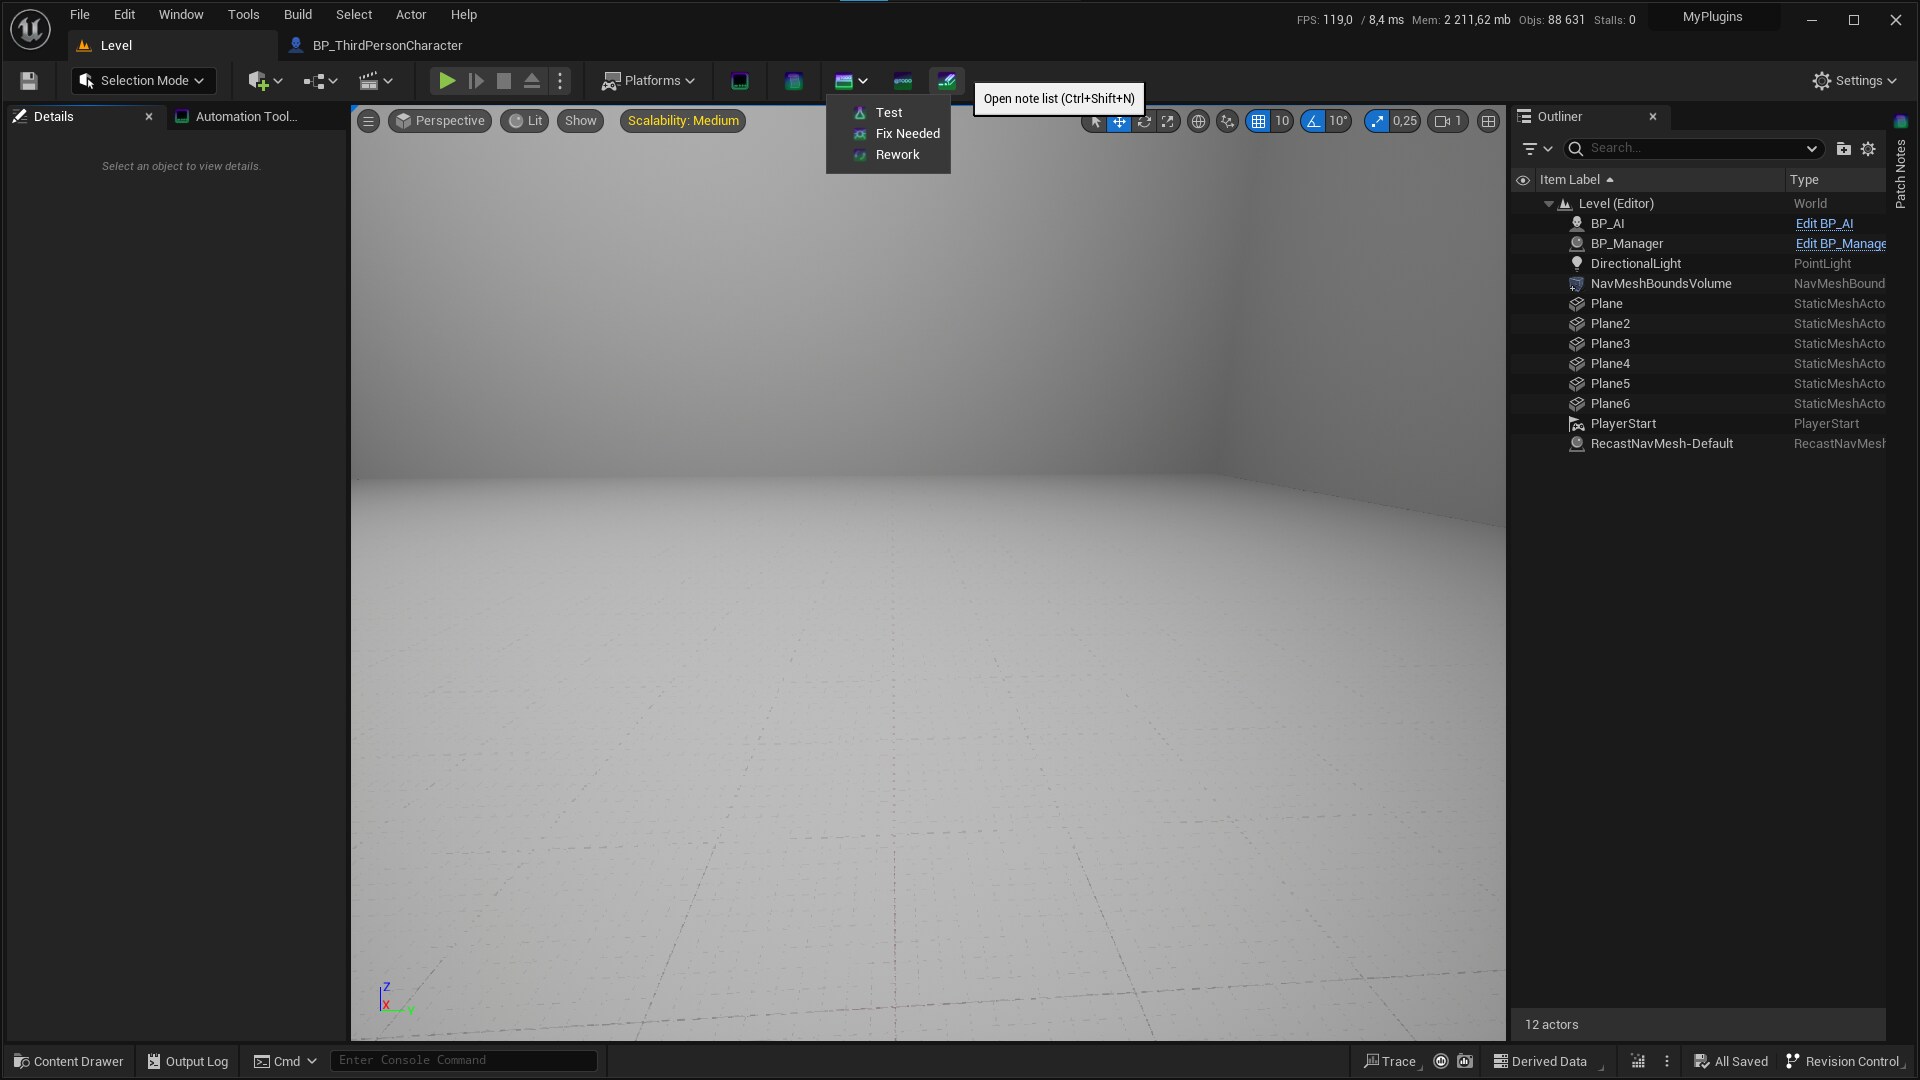Viewport: 1920px width, 1080px height.
Task: Select the Test menu entry
Action: [888, 113]
